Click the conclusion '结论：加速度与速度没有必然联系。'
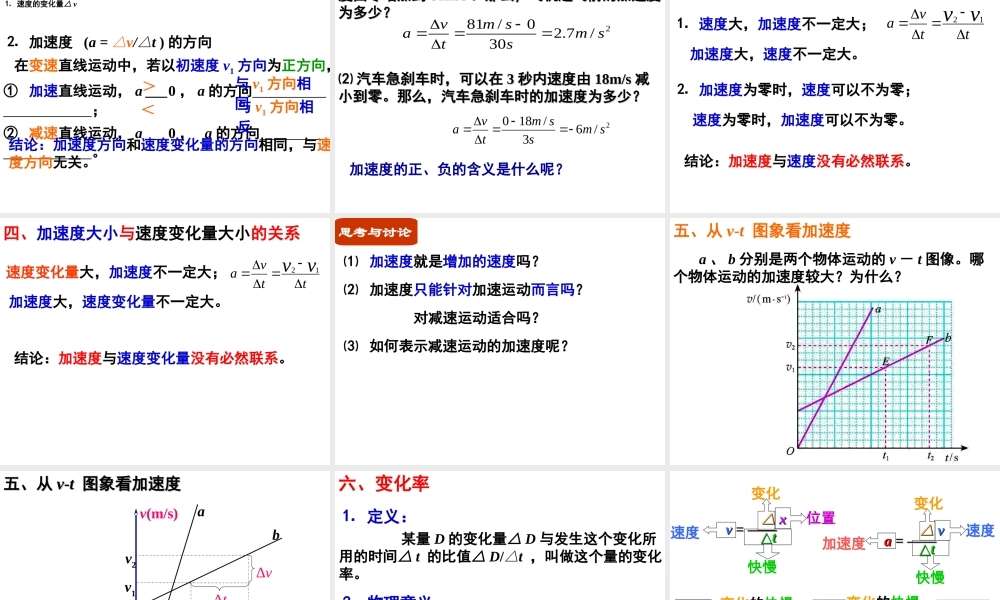 tap(798, 161)
